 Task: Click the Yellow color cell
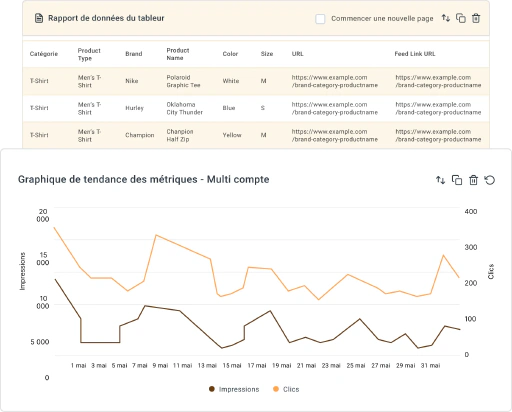pyautogui.click(x=232, y=135)
